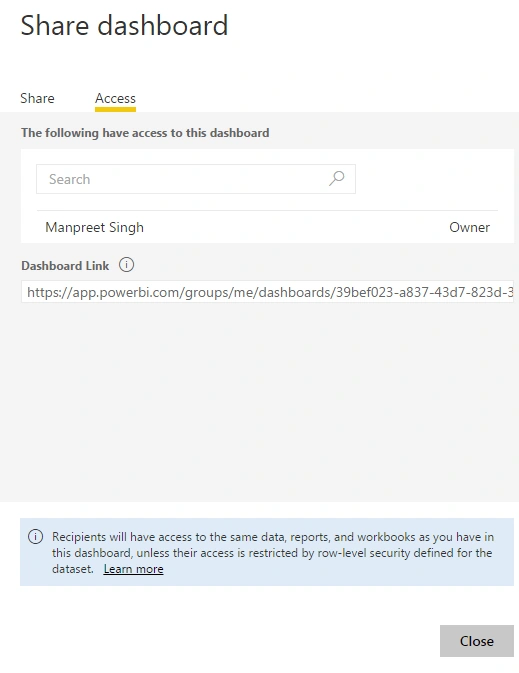Click the Dashboard Link label text
519x673 pixels.
(x=65, y=266)
